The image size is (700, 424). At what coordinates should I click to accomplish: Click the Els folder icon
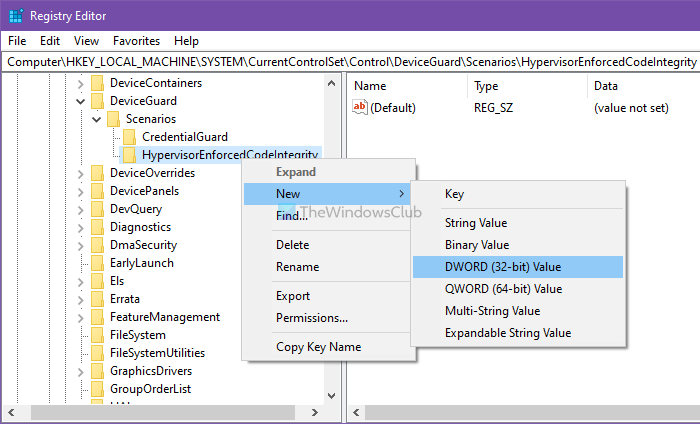click(97, 281)
